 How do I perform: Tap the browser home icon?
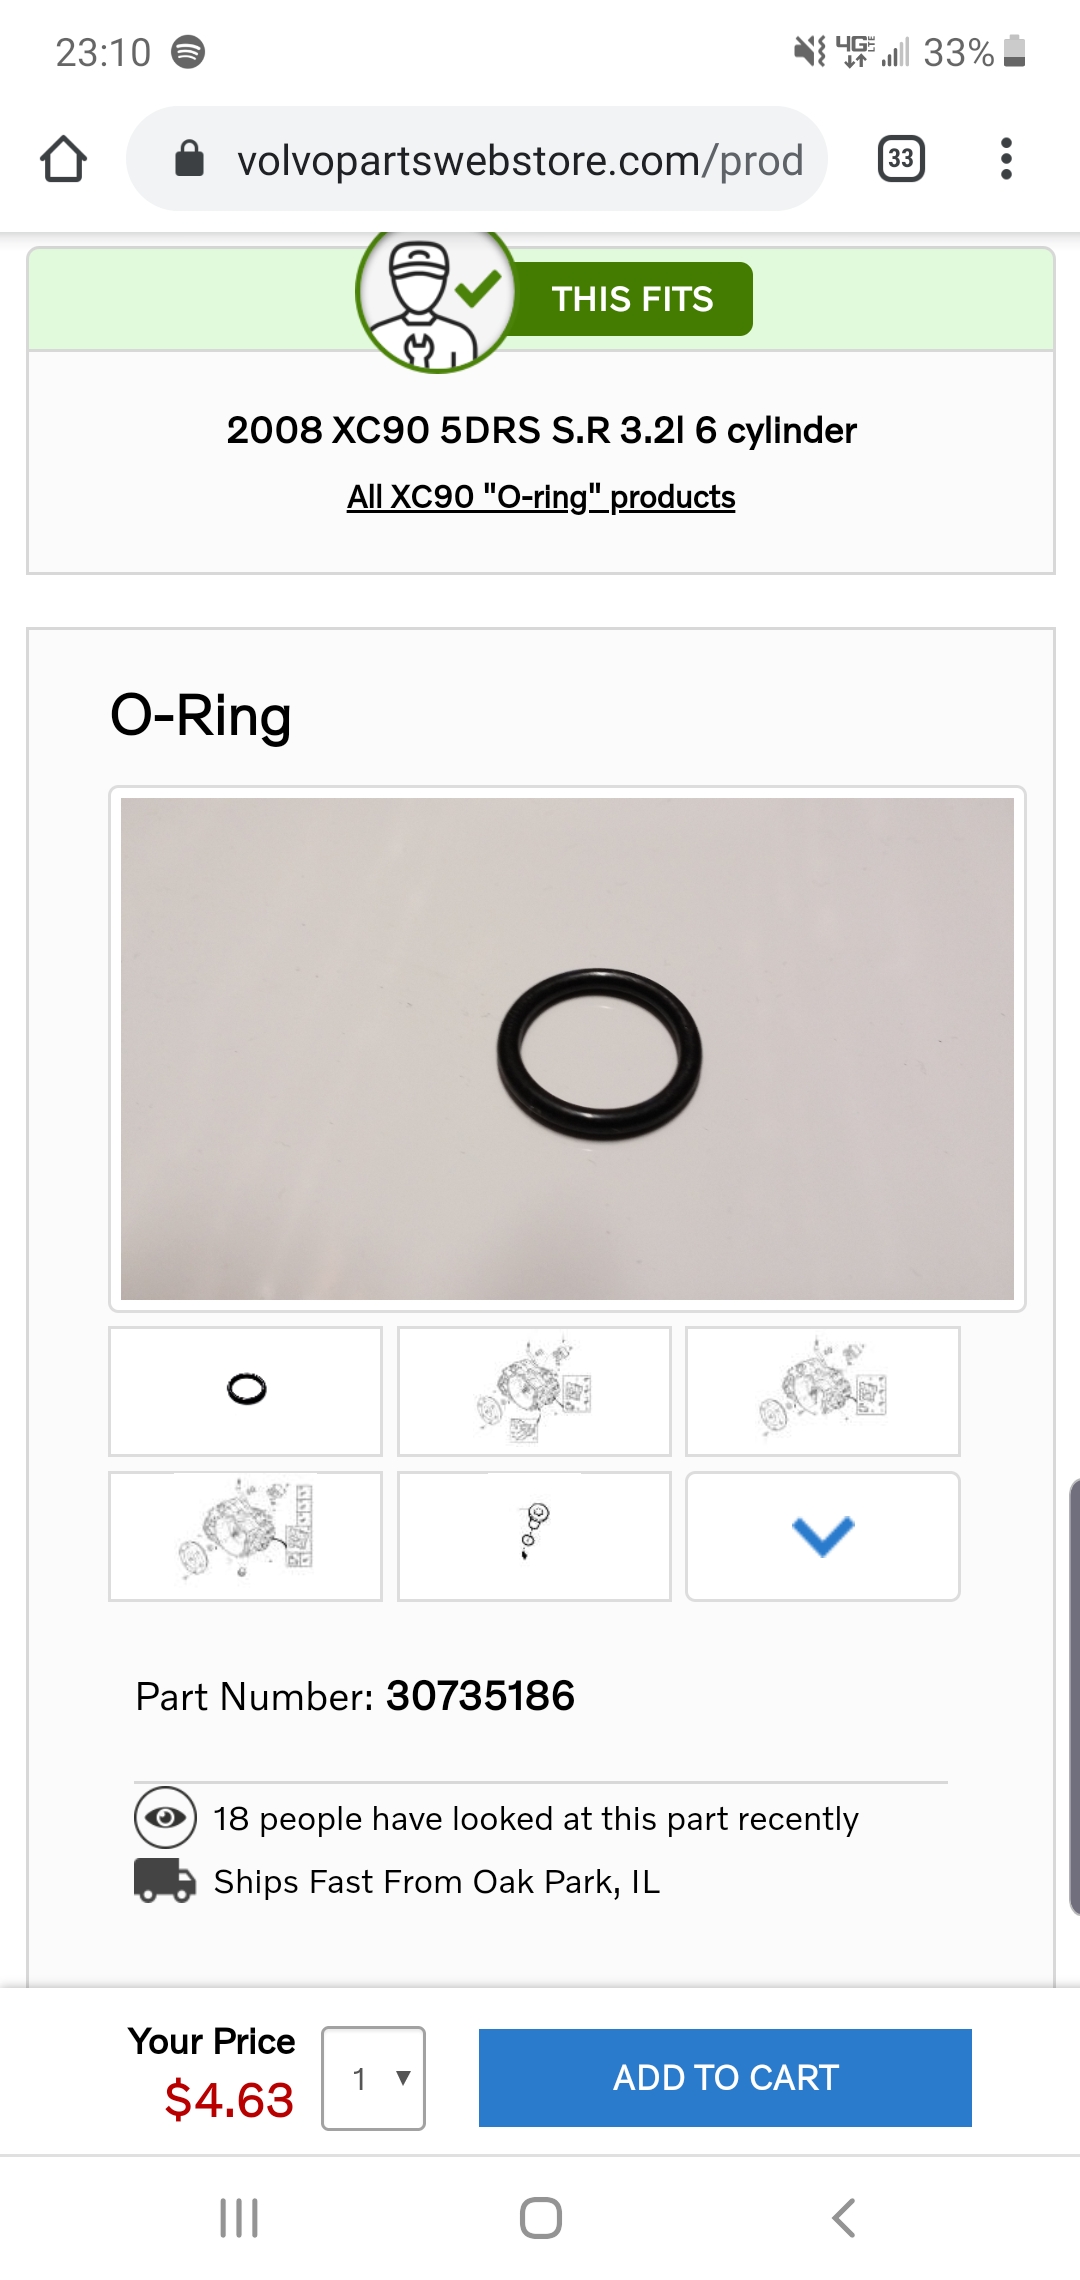click(63, 159)
